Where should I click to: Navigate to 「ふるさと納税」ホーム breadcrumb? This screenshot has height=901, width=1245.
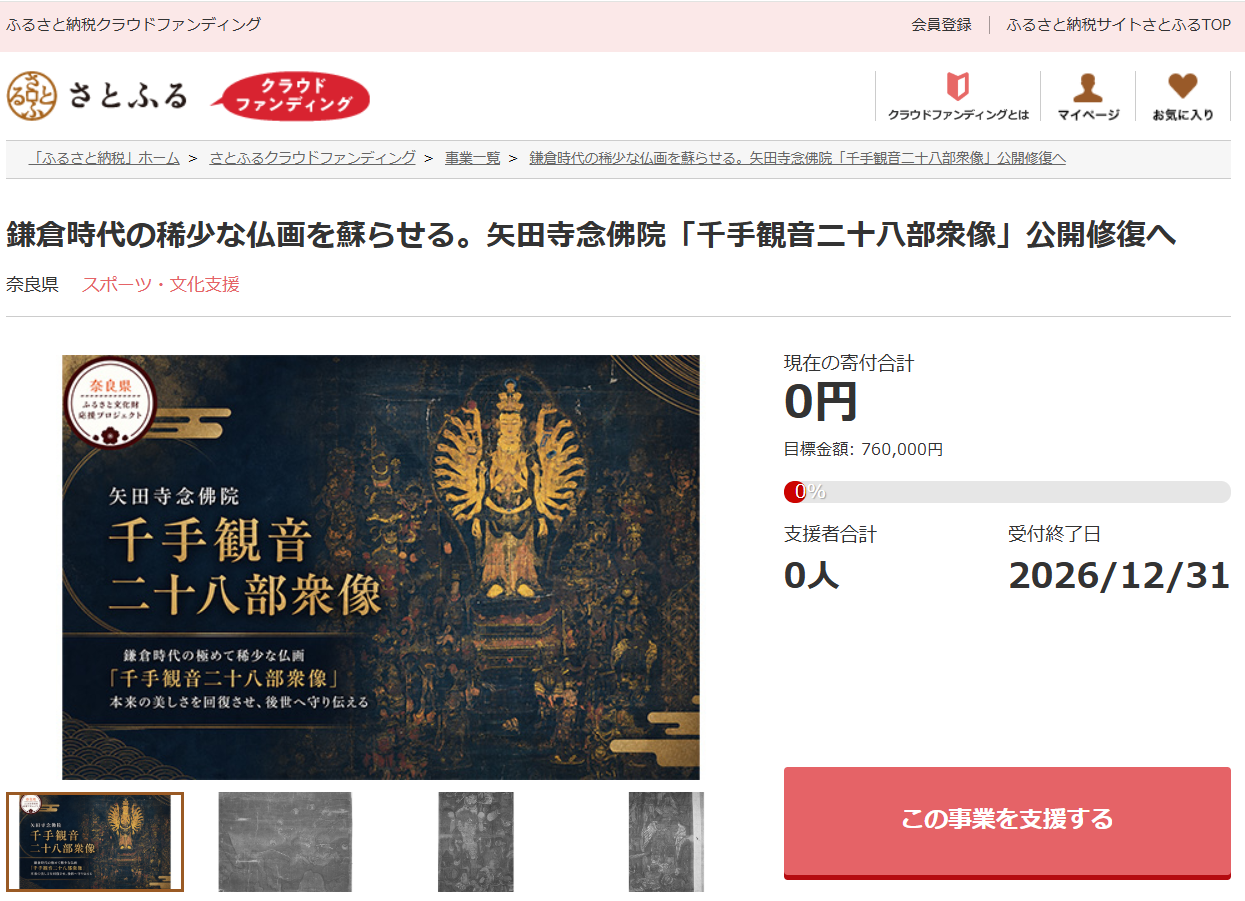point(104,158)
